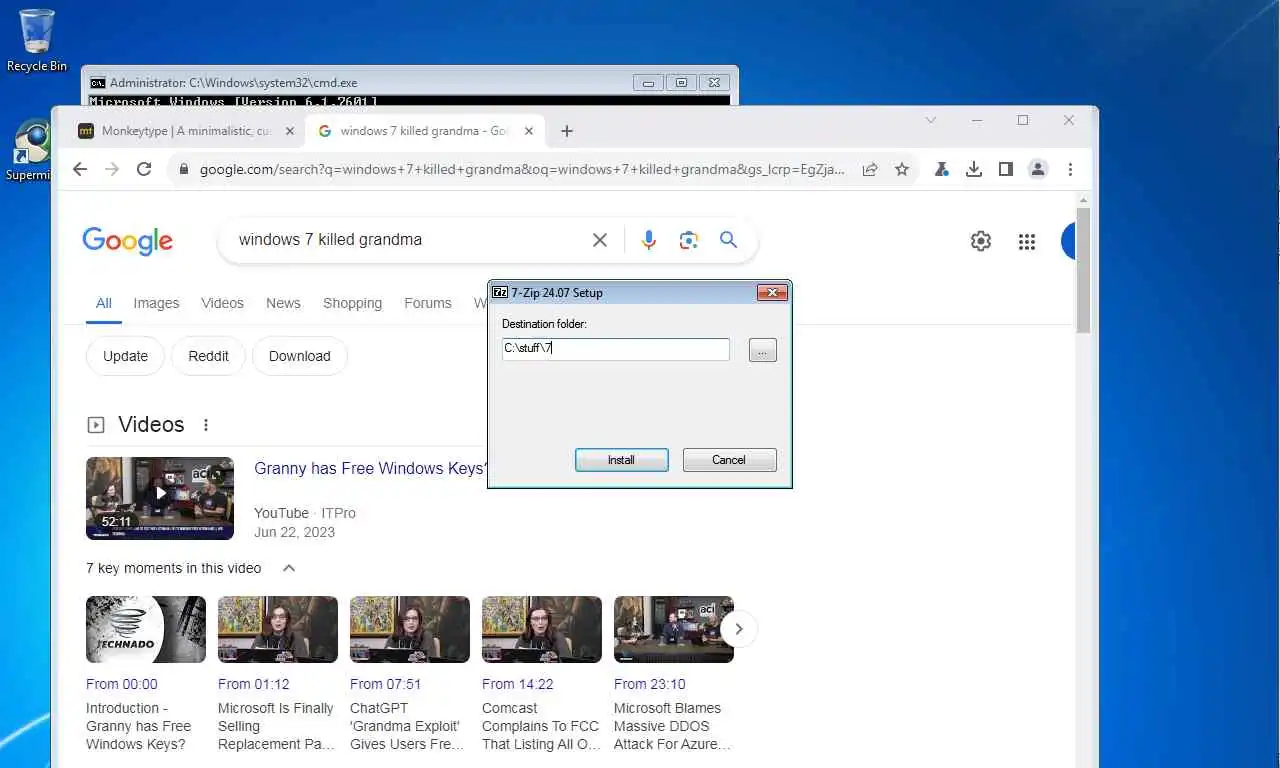1280x768 pixels.
Task: Click the Chrome address bar URL
Action: [522, 169]
